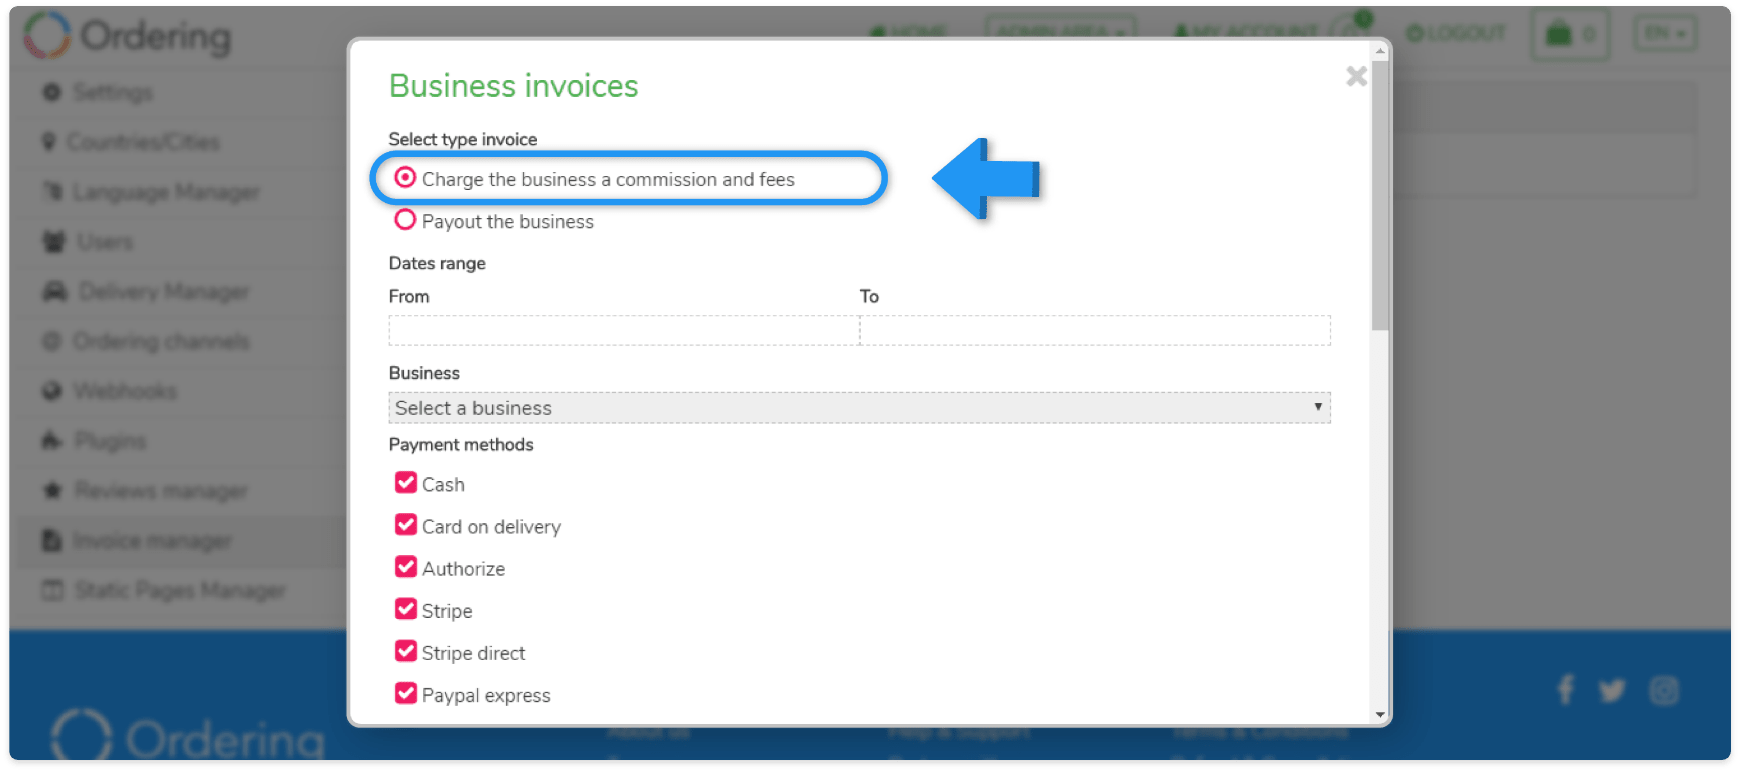The height and width of the screenshot is (772, 1740).
Task: Open the Select a business dropdown
Action: [x=859, y=408]
